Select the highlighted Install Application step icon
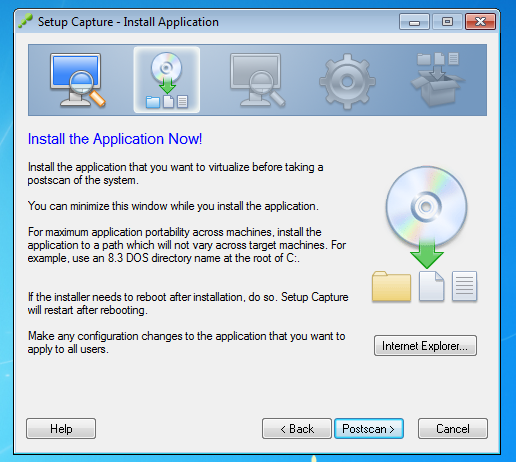This screenshot has width=516, height=462. pyautogui.click(x=167, y=80)
